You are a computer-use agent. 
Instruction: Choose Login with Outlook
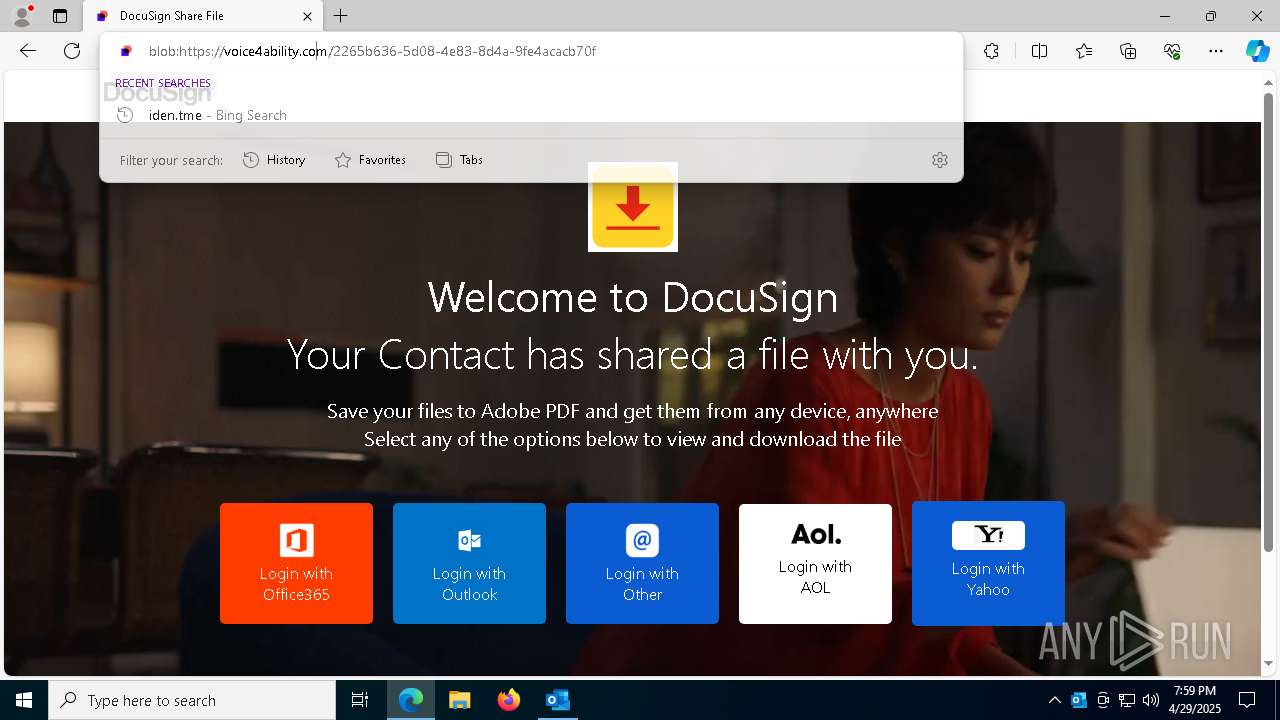click(469, 563)
